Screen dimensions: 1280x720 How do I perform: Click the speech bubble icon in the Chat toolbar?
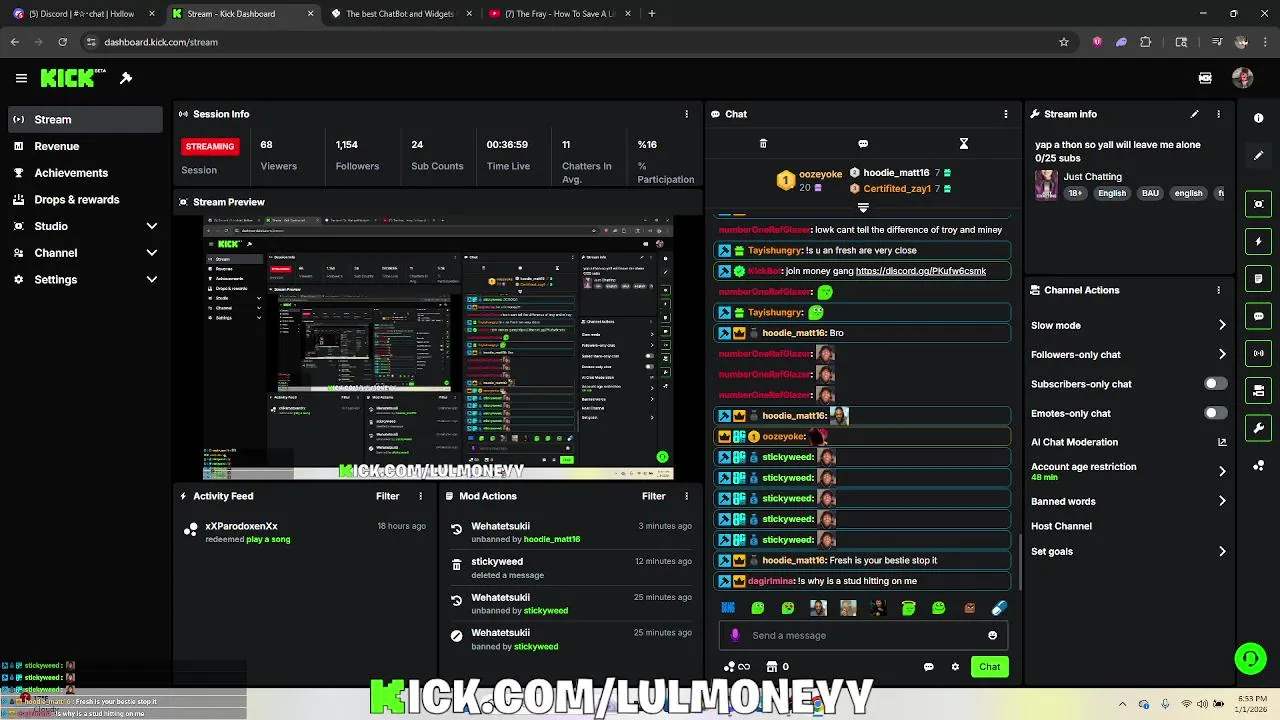(863, 144)
